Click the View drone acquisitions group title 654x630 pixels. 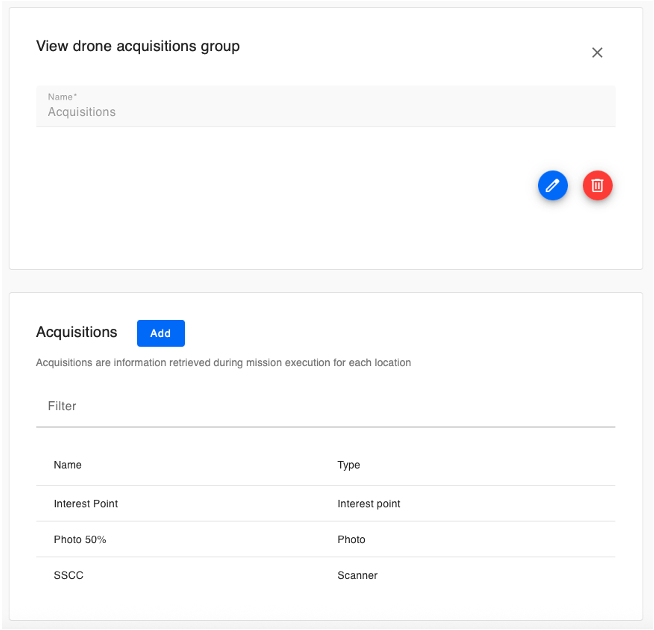point(138,46)
